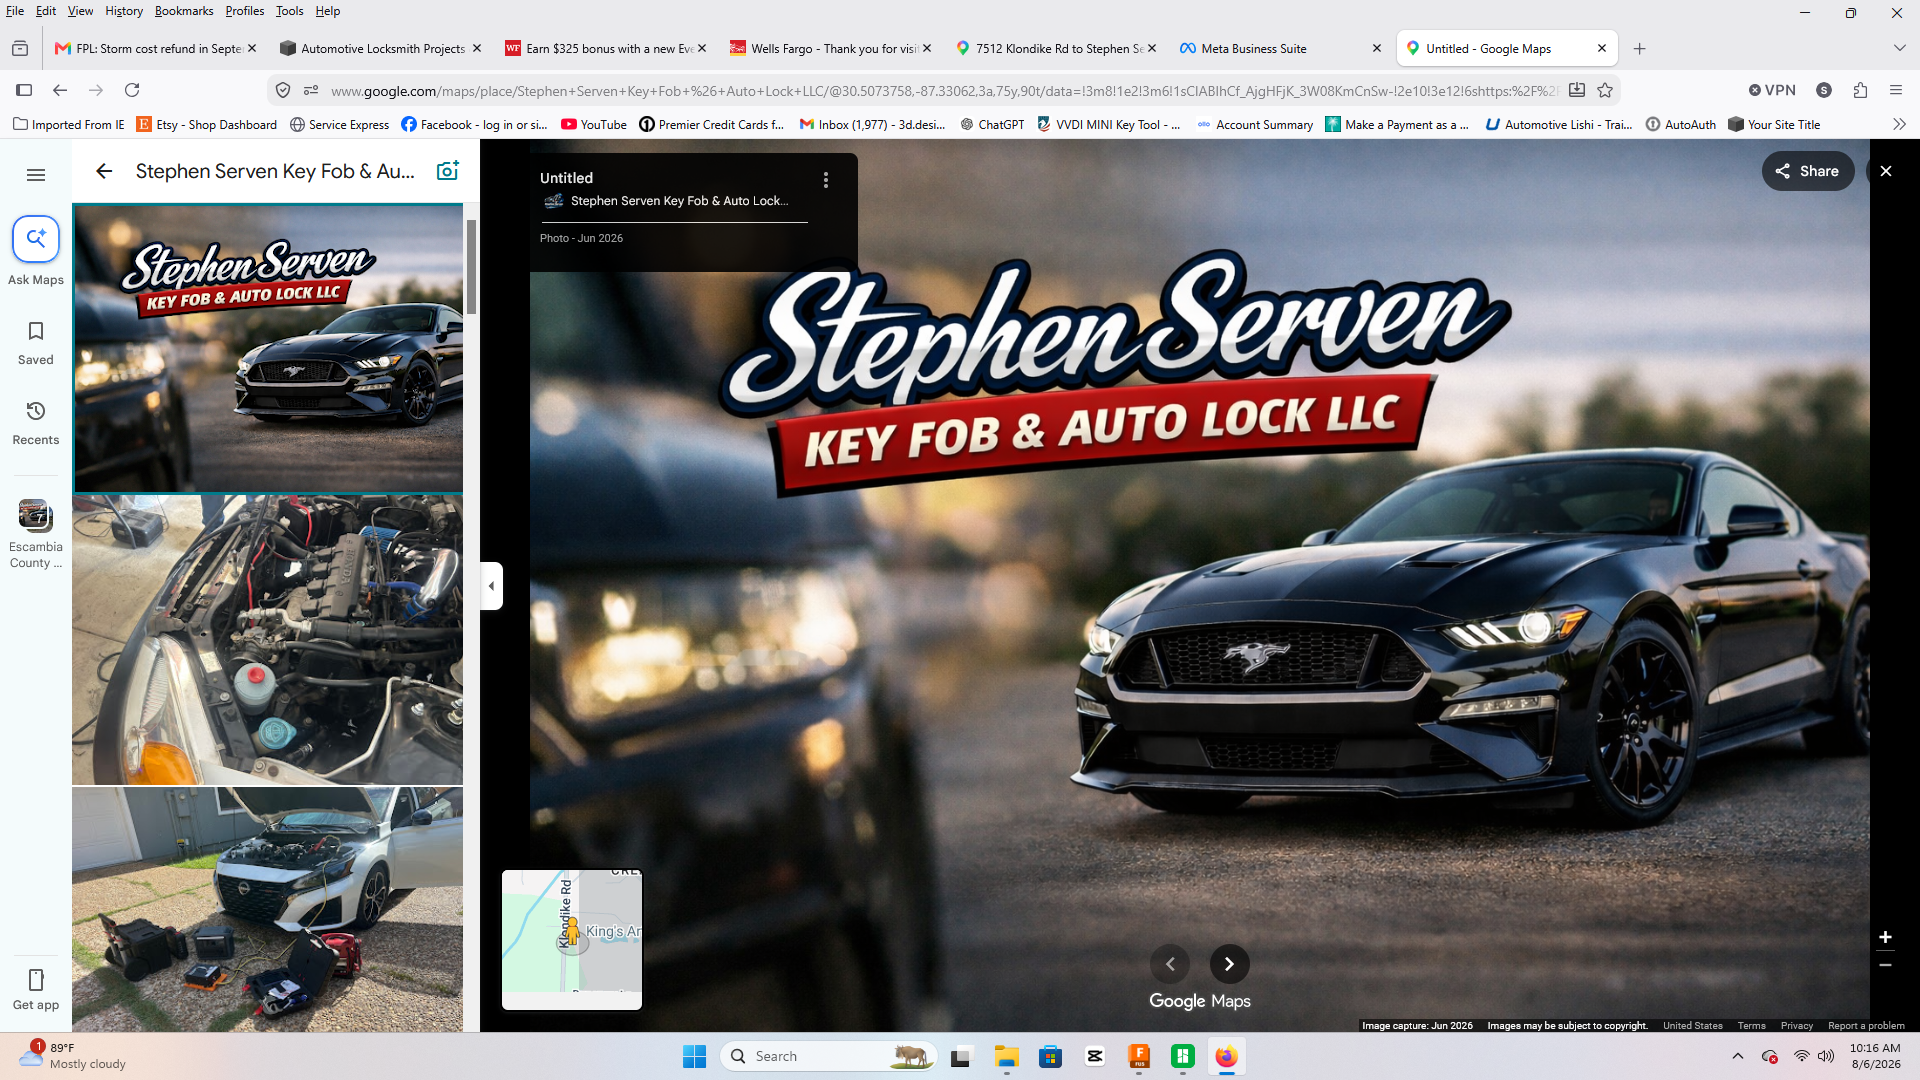Switch to the Meta Business Suite tab
The image size is (1920, 1080).
click(x=1281, y=48)
